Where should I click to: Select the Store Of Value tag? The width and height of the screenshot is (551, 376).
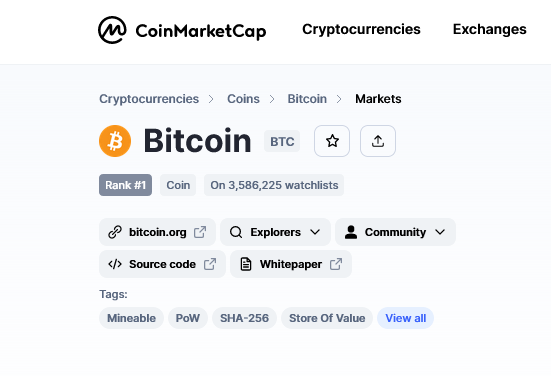click(x=327, y=318)
